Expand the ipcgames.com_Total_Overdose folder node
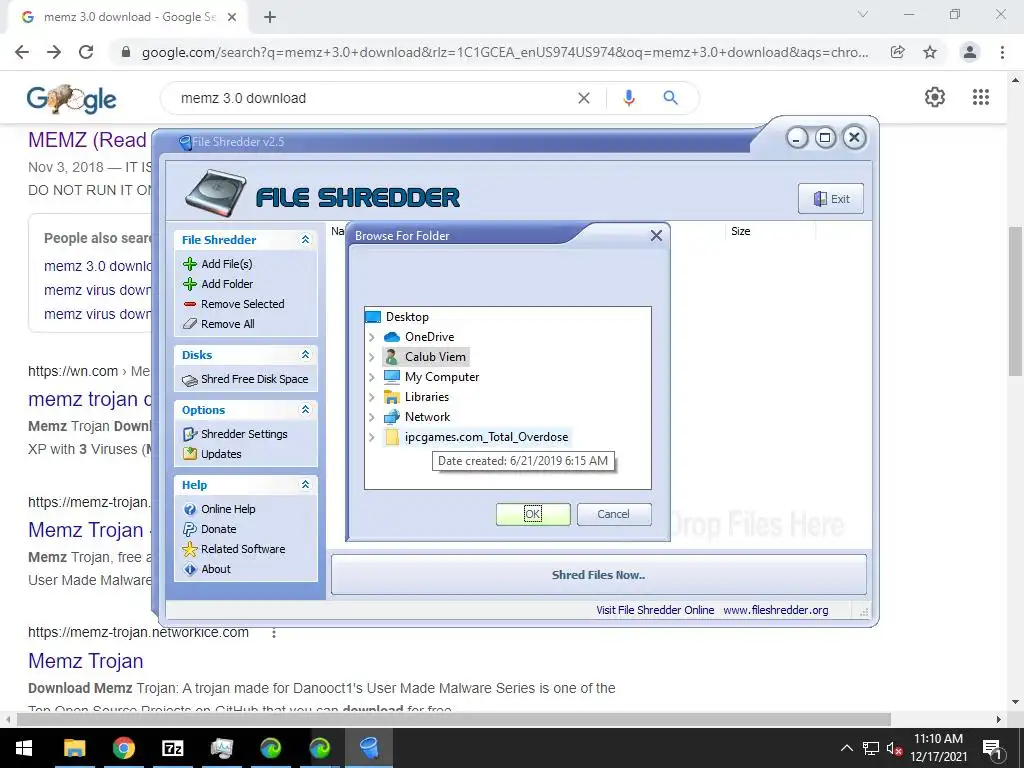Image resolution: width=1024 pixels, height=768 pixels. pyautogui.click(x=372, y=437)
